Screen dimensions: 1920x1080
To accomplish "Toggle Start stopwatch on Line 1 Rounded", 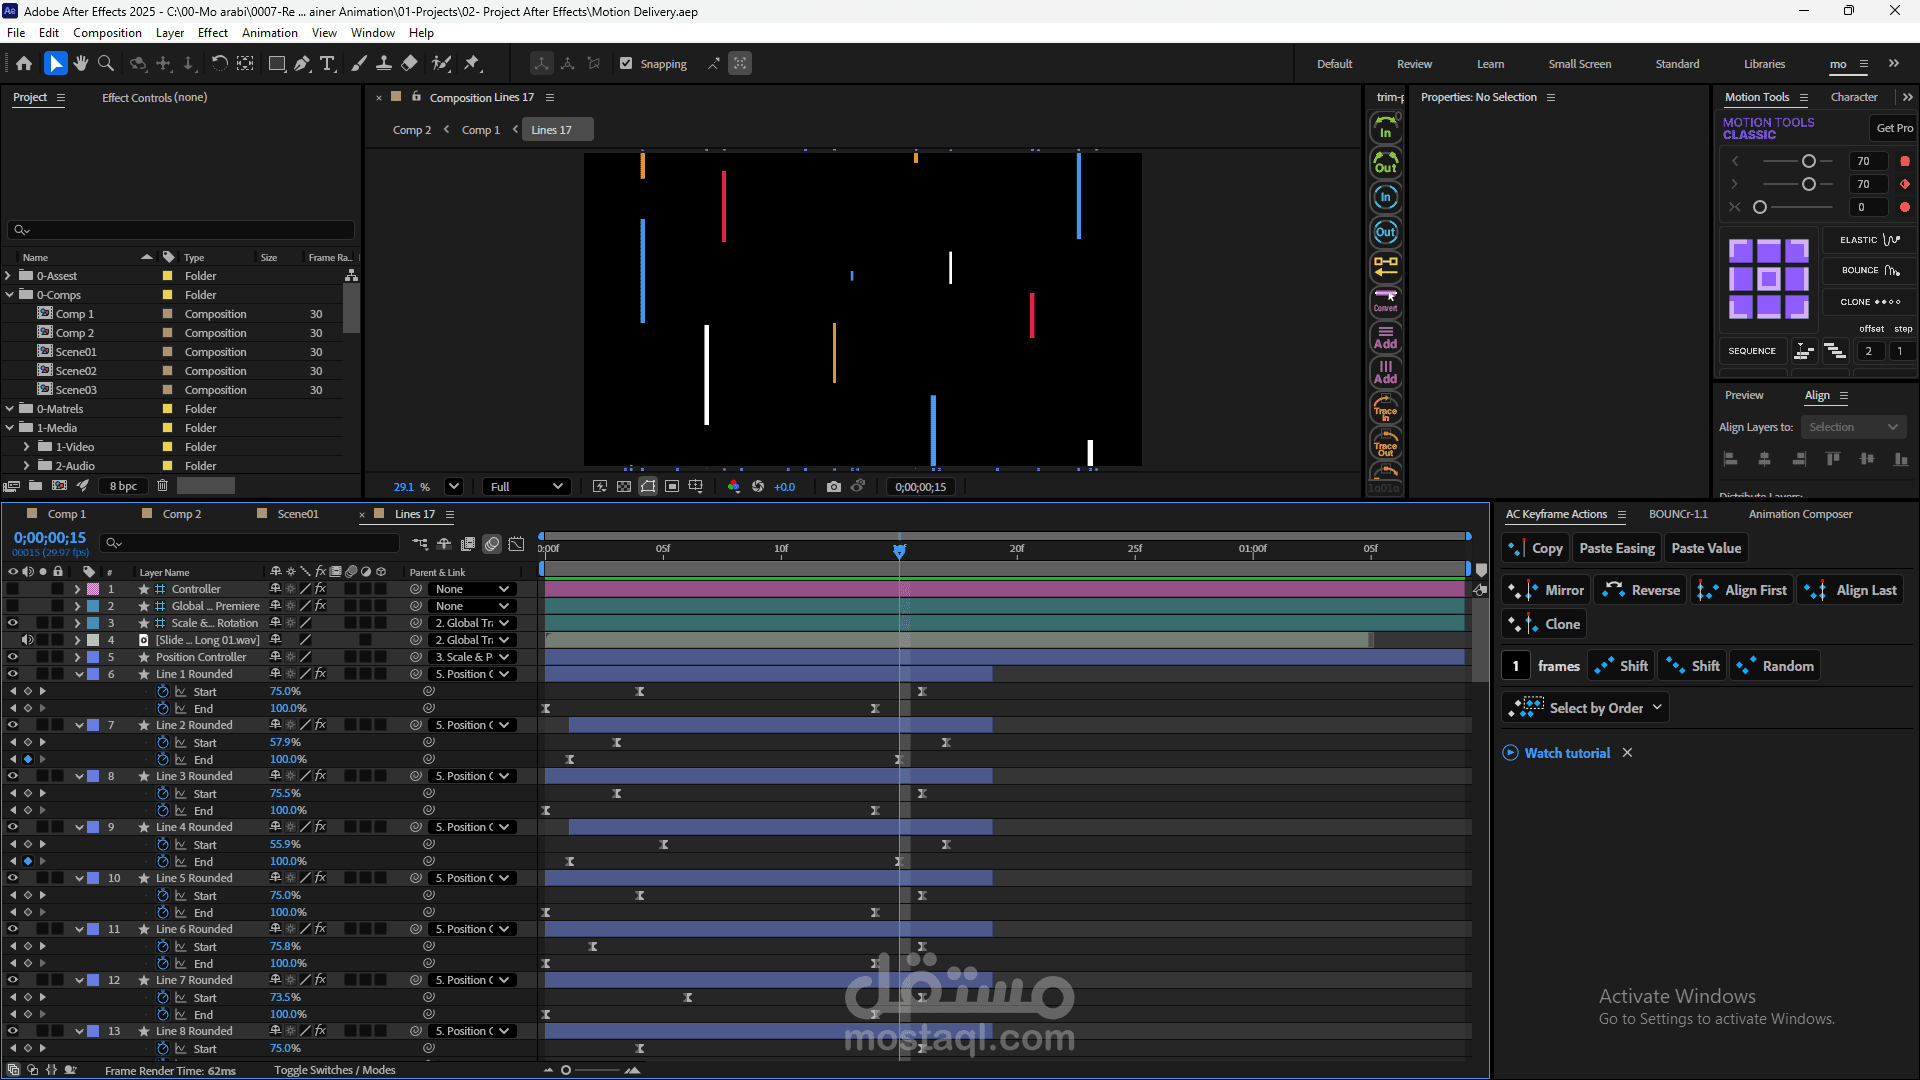I will pyautogui.click(x=163, y=692).
